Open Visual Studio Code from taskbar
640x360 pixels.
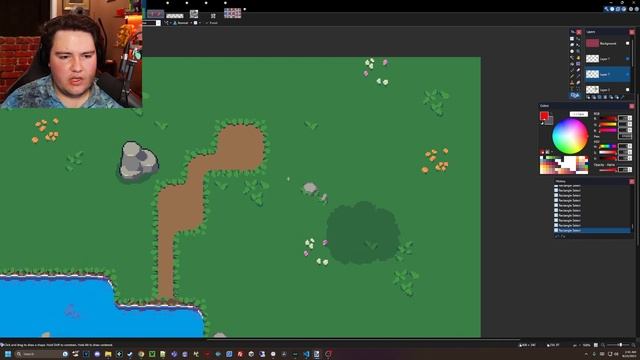(x=306, y=354)
